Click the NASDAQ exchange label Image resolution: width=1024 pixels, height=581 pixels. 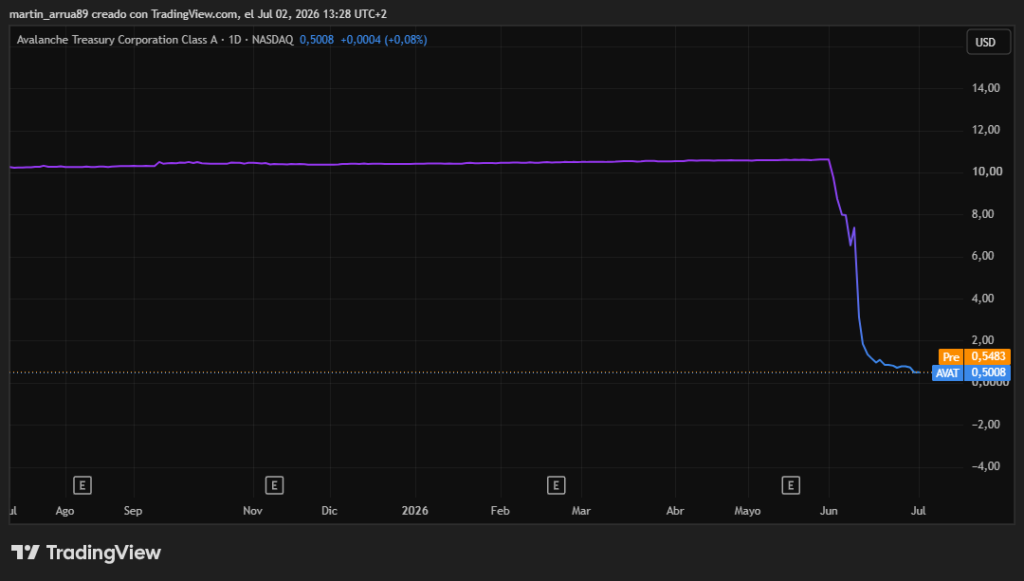click(x=272, y=40)
